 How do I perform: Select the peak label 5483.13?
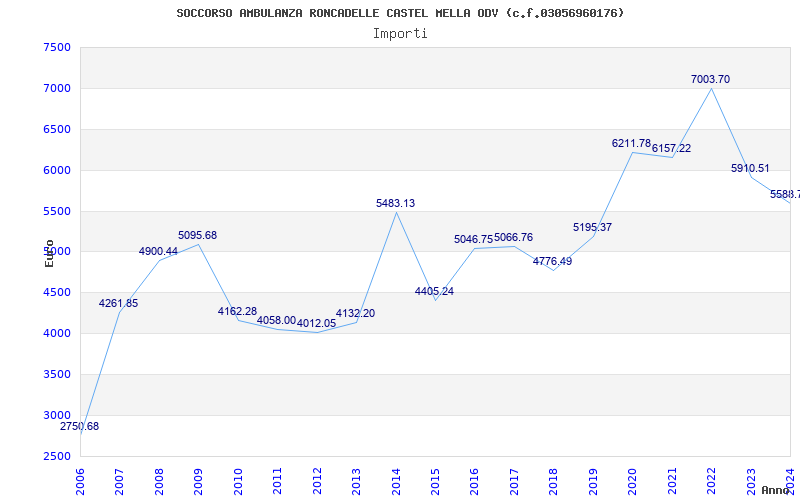tap(395, 204)
